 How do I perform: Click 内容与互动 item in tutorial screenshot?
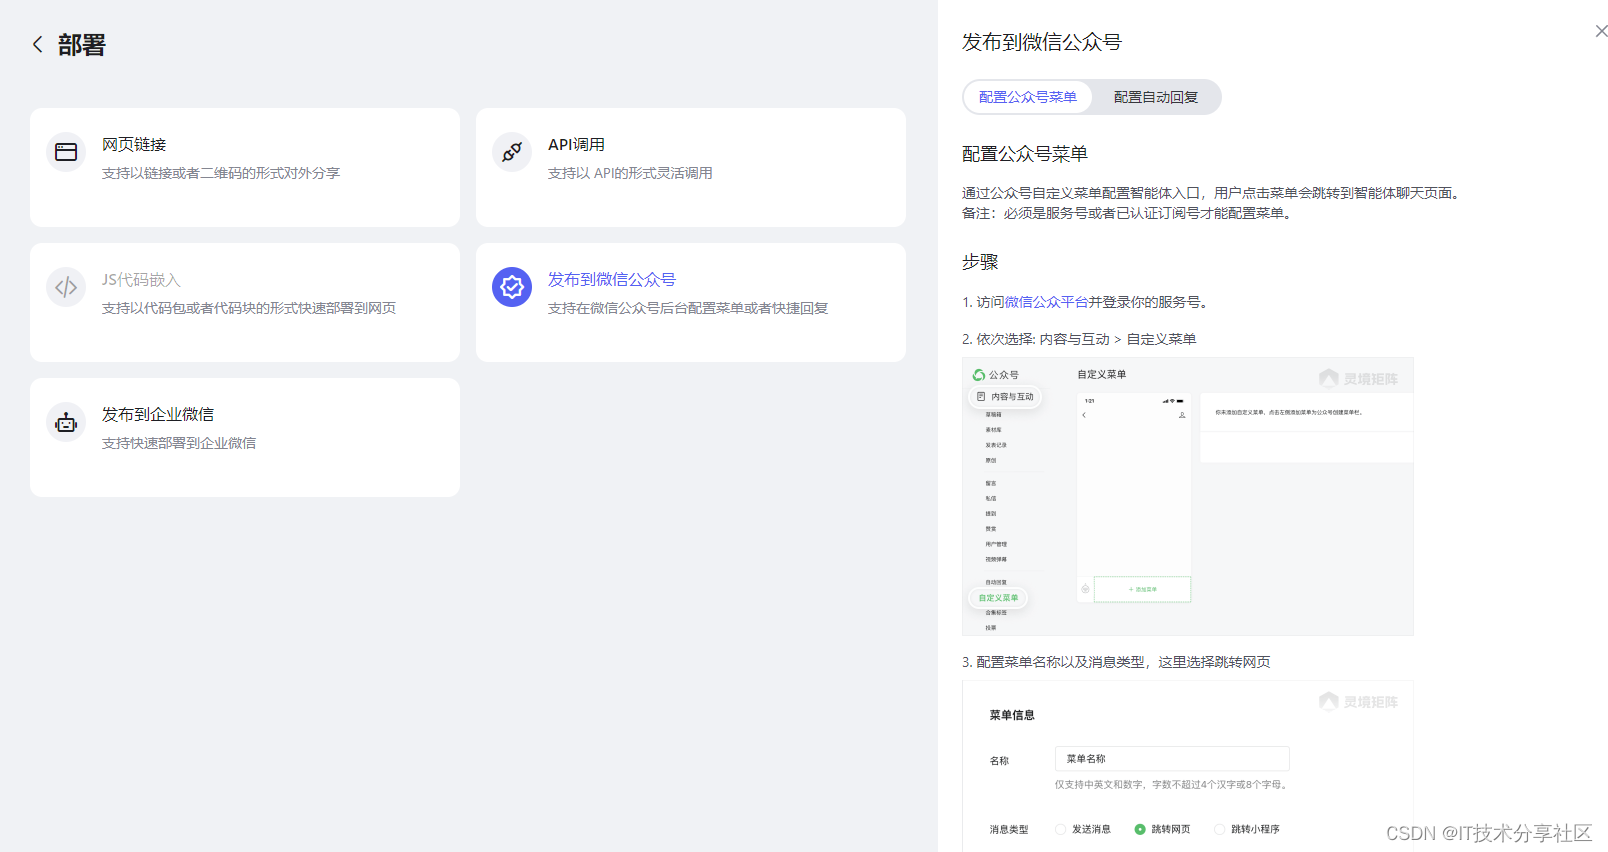pos(1005,397)
